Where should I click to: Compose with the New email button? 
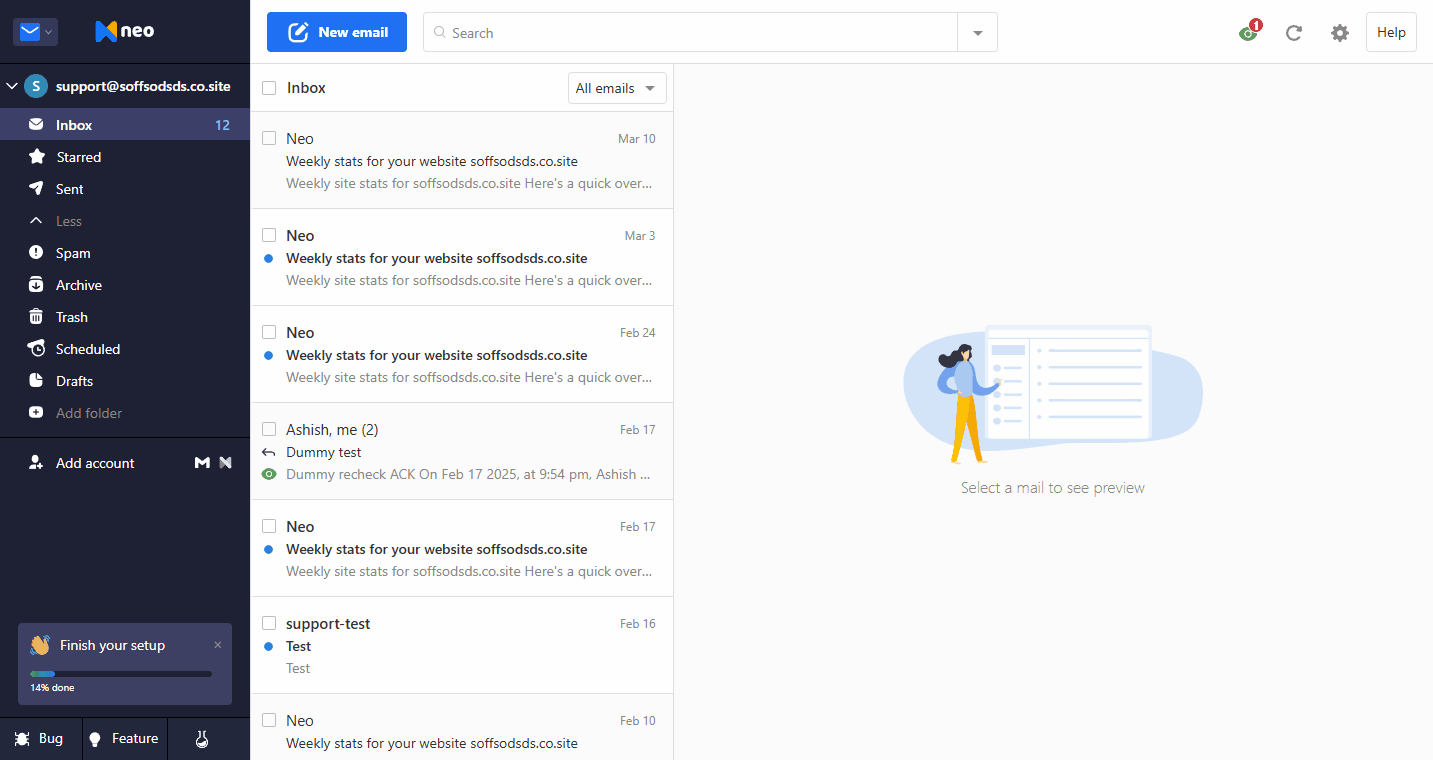click(x=337, y=32)
